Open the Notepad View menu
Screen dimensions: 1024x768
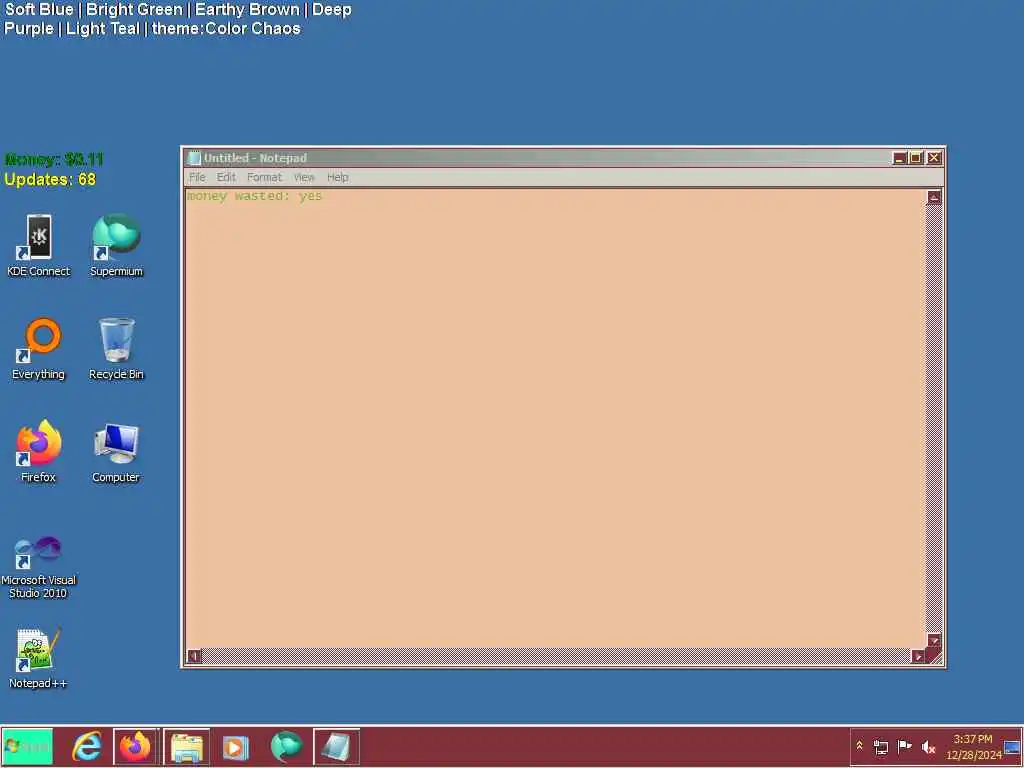click(x=304, y=177)
